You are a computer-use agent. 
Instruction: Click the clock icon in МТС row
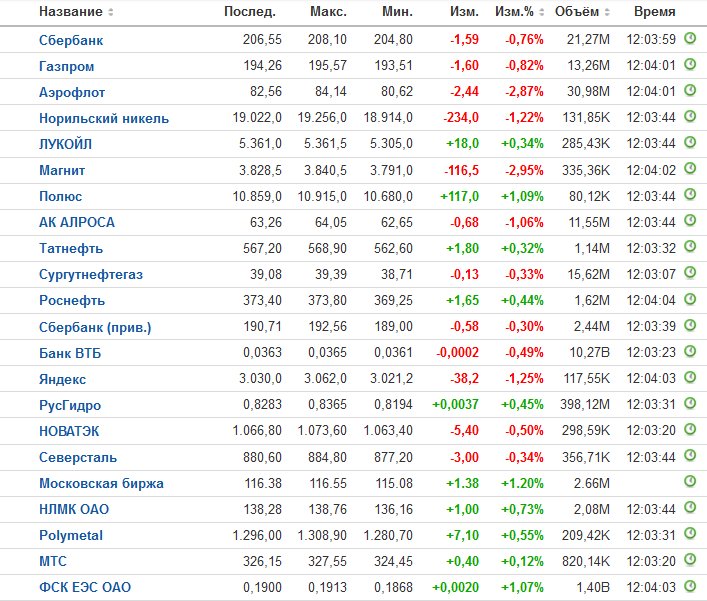[690, 560]
